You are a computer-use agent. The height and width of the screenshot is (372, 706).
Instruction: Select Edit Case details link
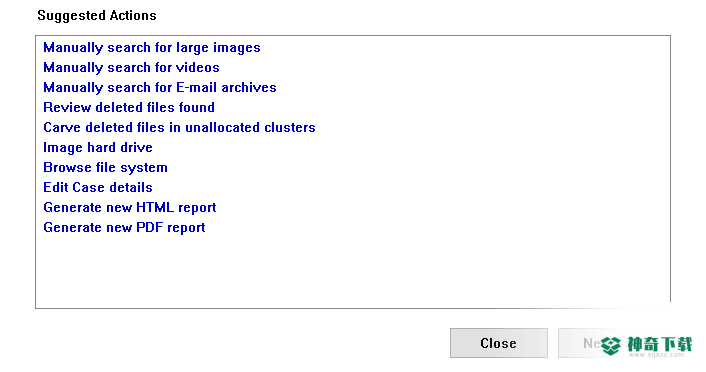point(98,187)
